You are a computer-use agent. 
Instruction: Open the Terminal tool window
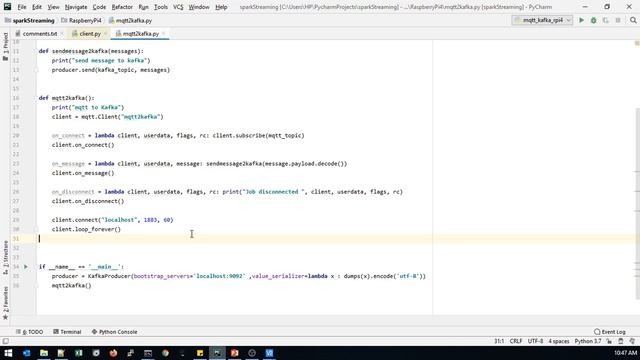pyautogui.click(x=67, y=332)
